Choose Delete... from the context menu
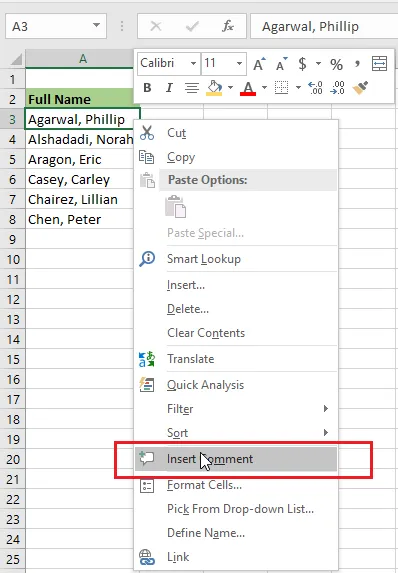The height and width of the screenshot is (573, 398). [236, 309]
